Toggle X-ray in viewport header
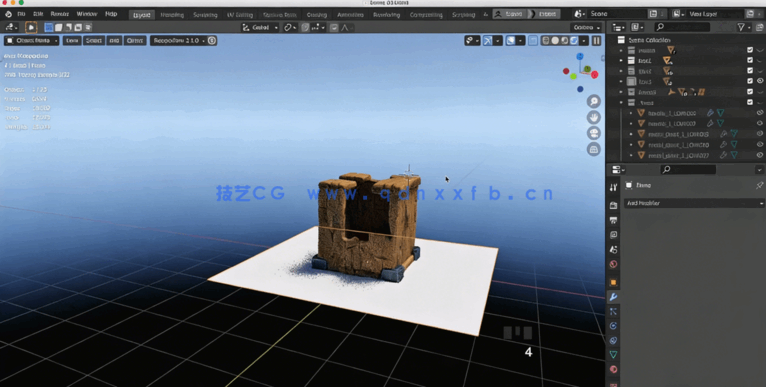Image resolution: width=766 pixels, height=387 pixels. tap(533, 41)
